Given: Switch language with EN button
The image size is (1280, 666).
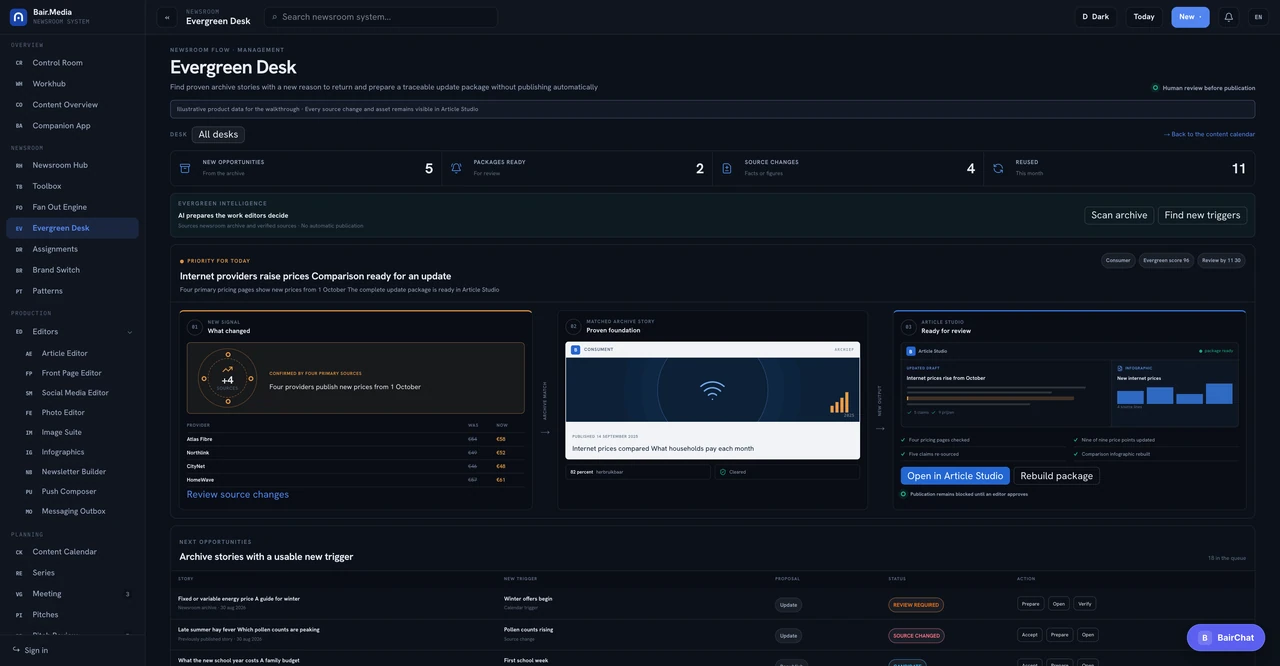Looking at the screenshot, I should point(1258,17).
